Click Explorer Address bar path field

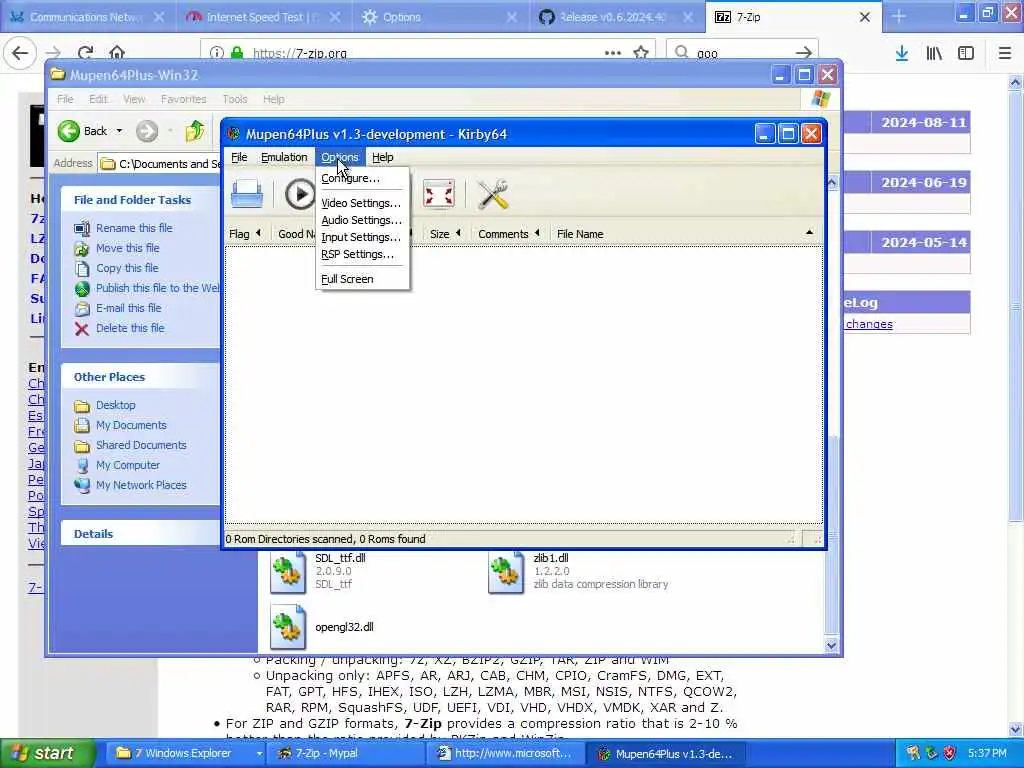click(159, 164)
